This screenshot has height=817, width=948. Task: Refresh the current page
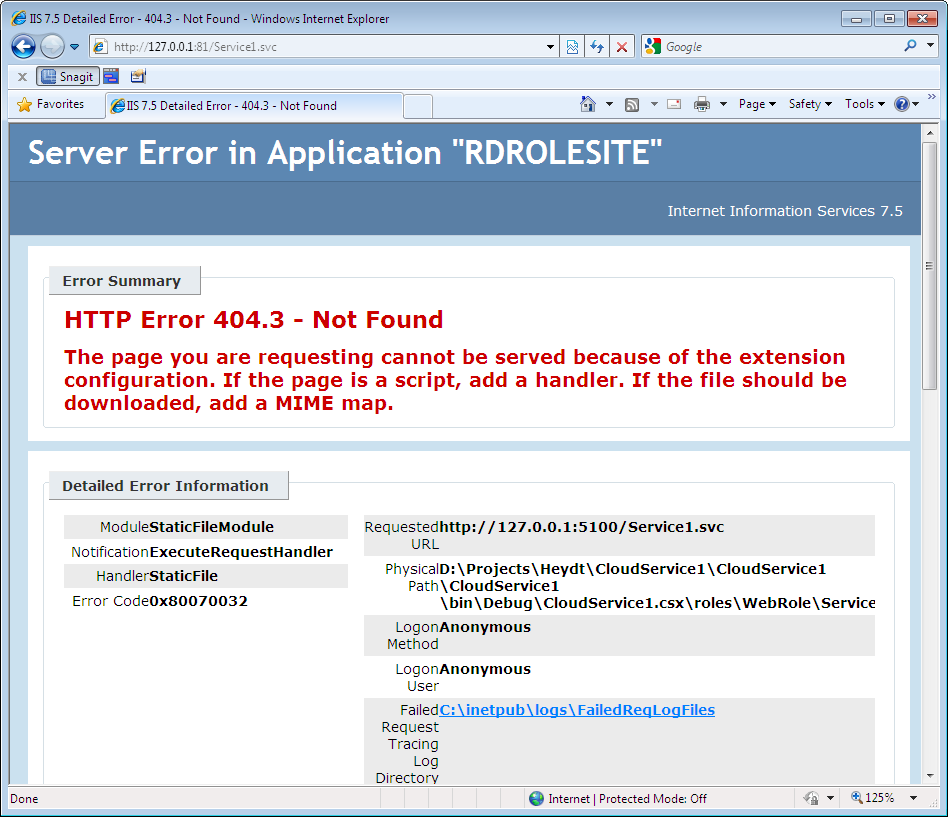(597, 47)
